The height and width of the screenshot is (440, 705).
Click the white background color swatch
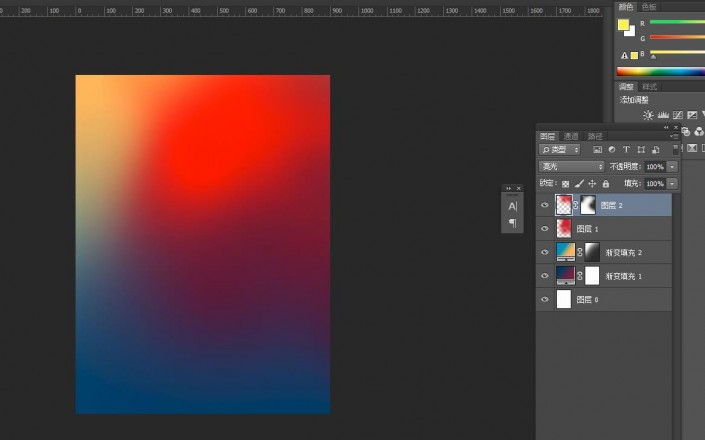[632, 33]
